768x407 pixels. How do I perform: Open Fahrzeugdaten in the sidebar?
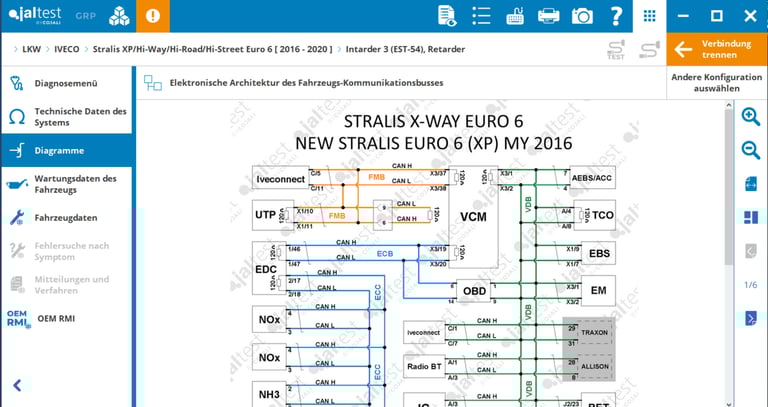(66, 217)
